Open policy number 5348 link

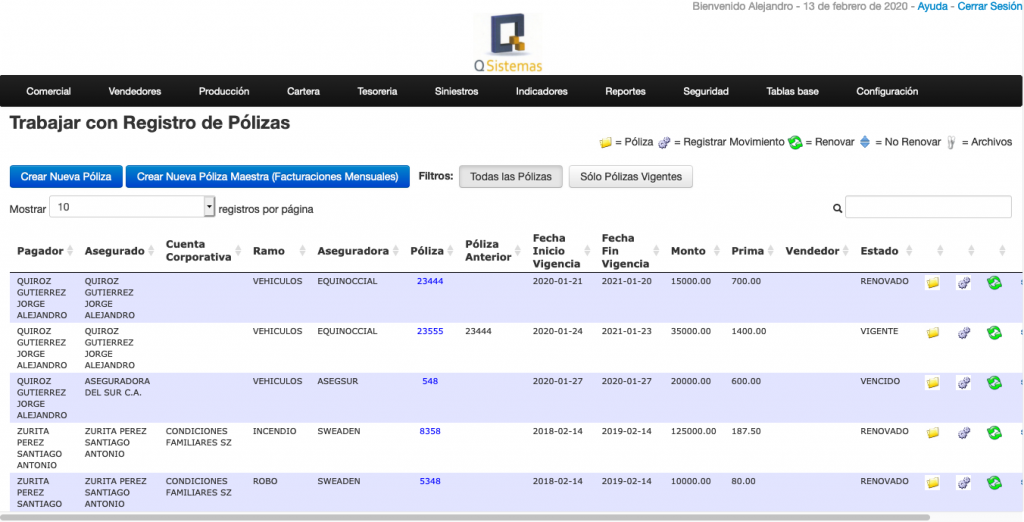pyautogui.click(x=430, y=481)
